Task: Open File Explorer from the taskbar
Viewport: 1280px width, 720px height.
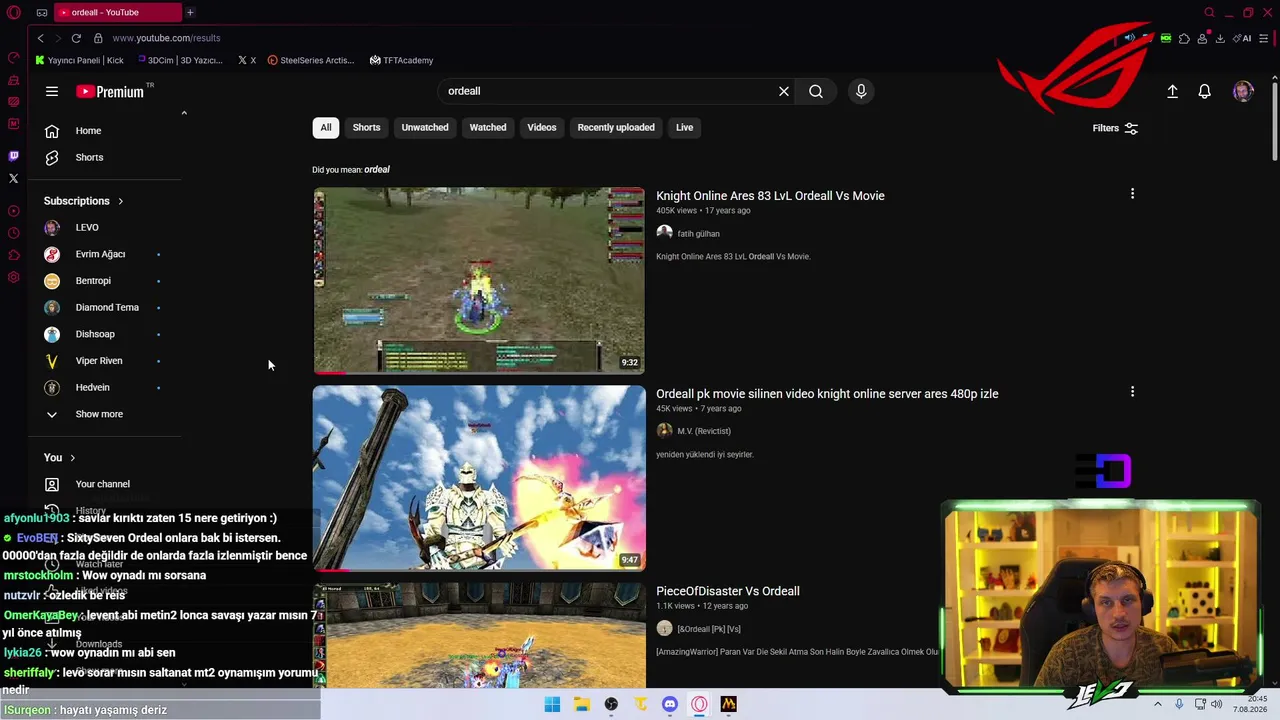Action: coord(582,704)
